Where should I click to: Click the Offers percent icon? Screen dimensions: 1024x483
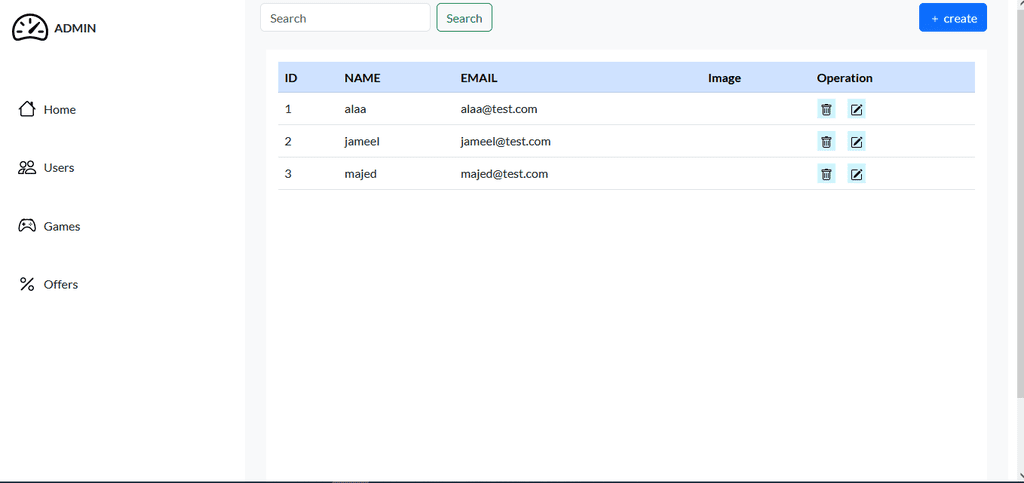click(27, 284)
